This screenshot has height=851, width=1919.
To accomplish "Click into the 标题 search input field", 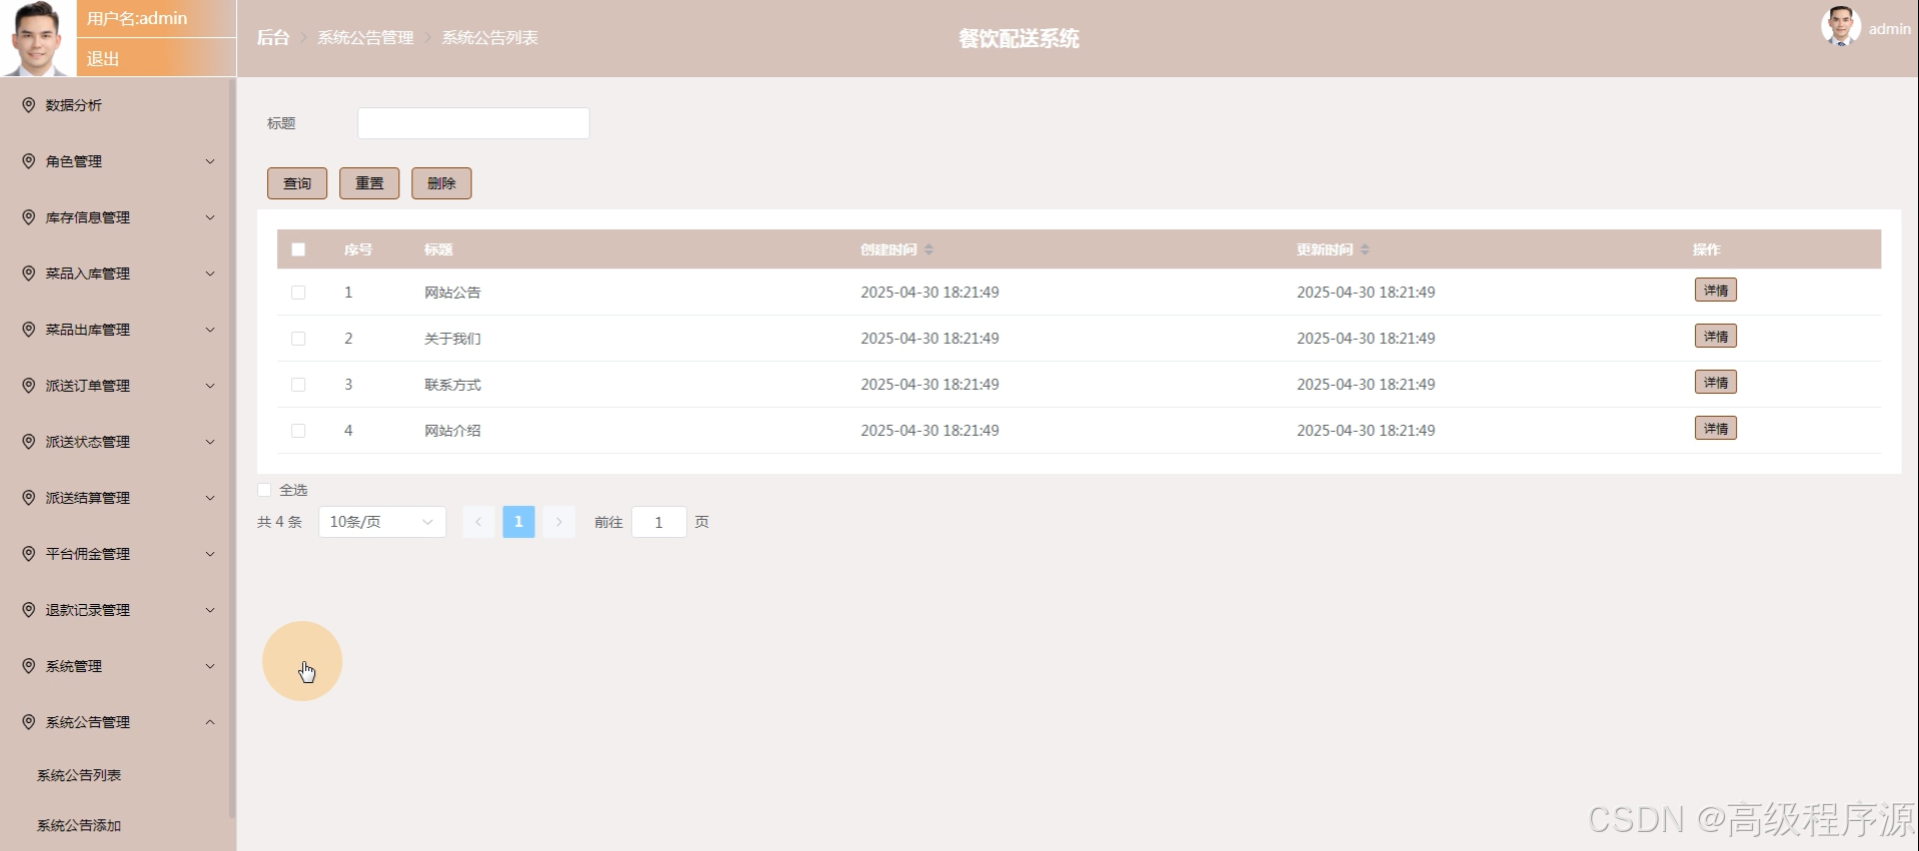I will coord(473,123).
